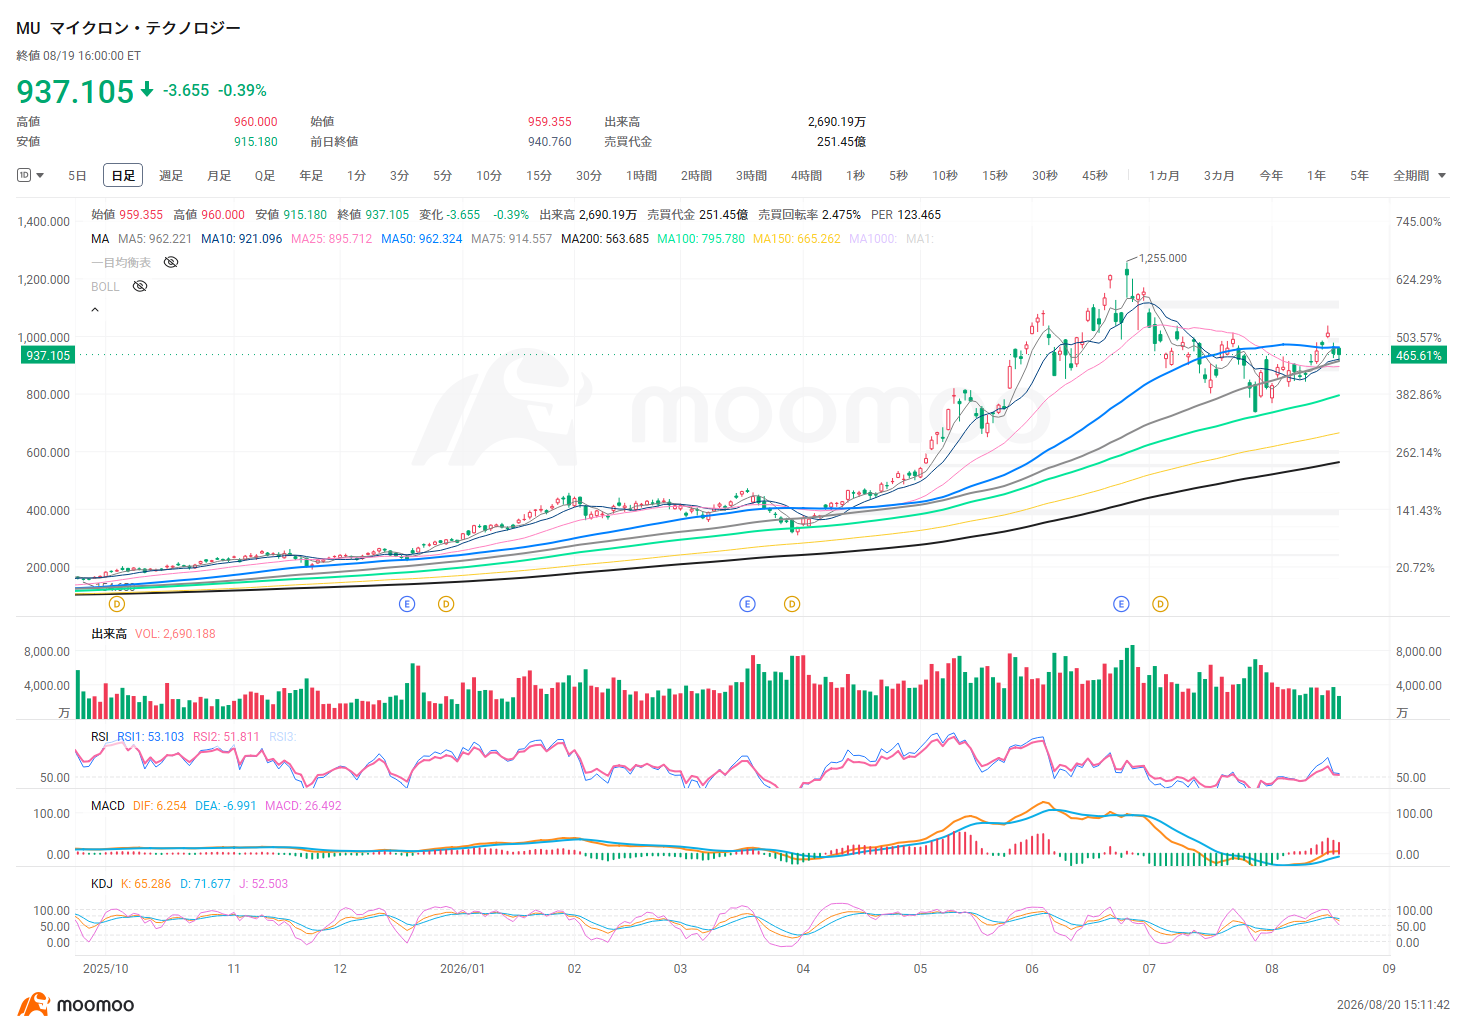Click the pink MA25: 895.712 legend

pyautogui.click(x=332, y=239)
